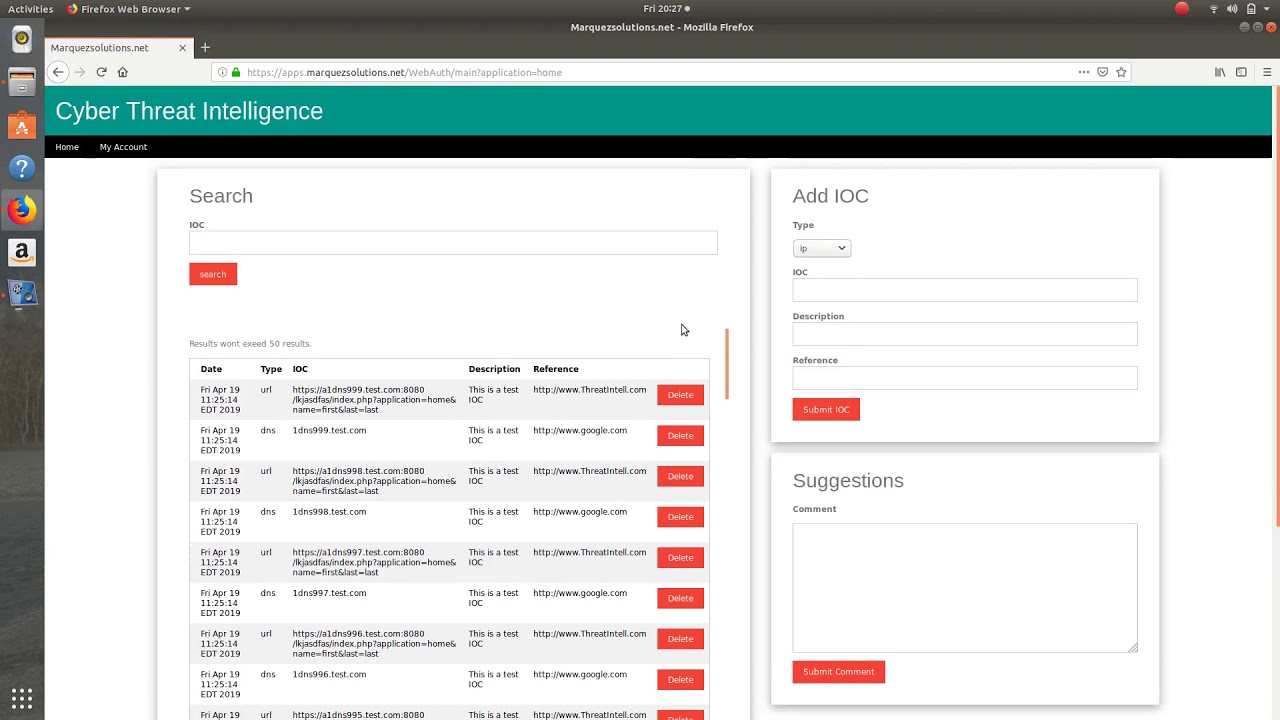Open Ubuntu Software from the dock

tap(22, 125)
